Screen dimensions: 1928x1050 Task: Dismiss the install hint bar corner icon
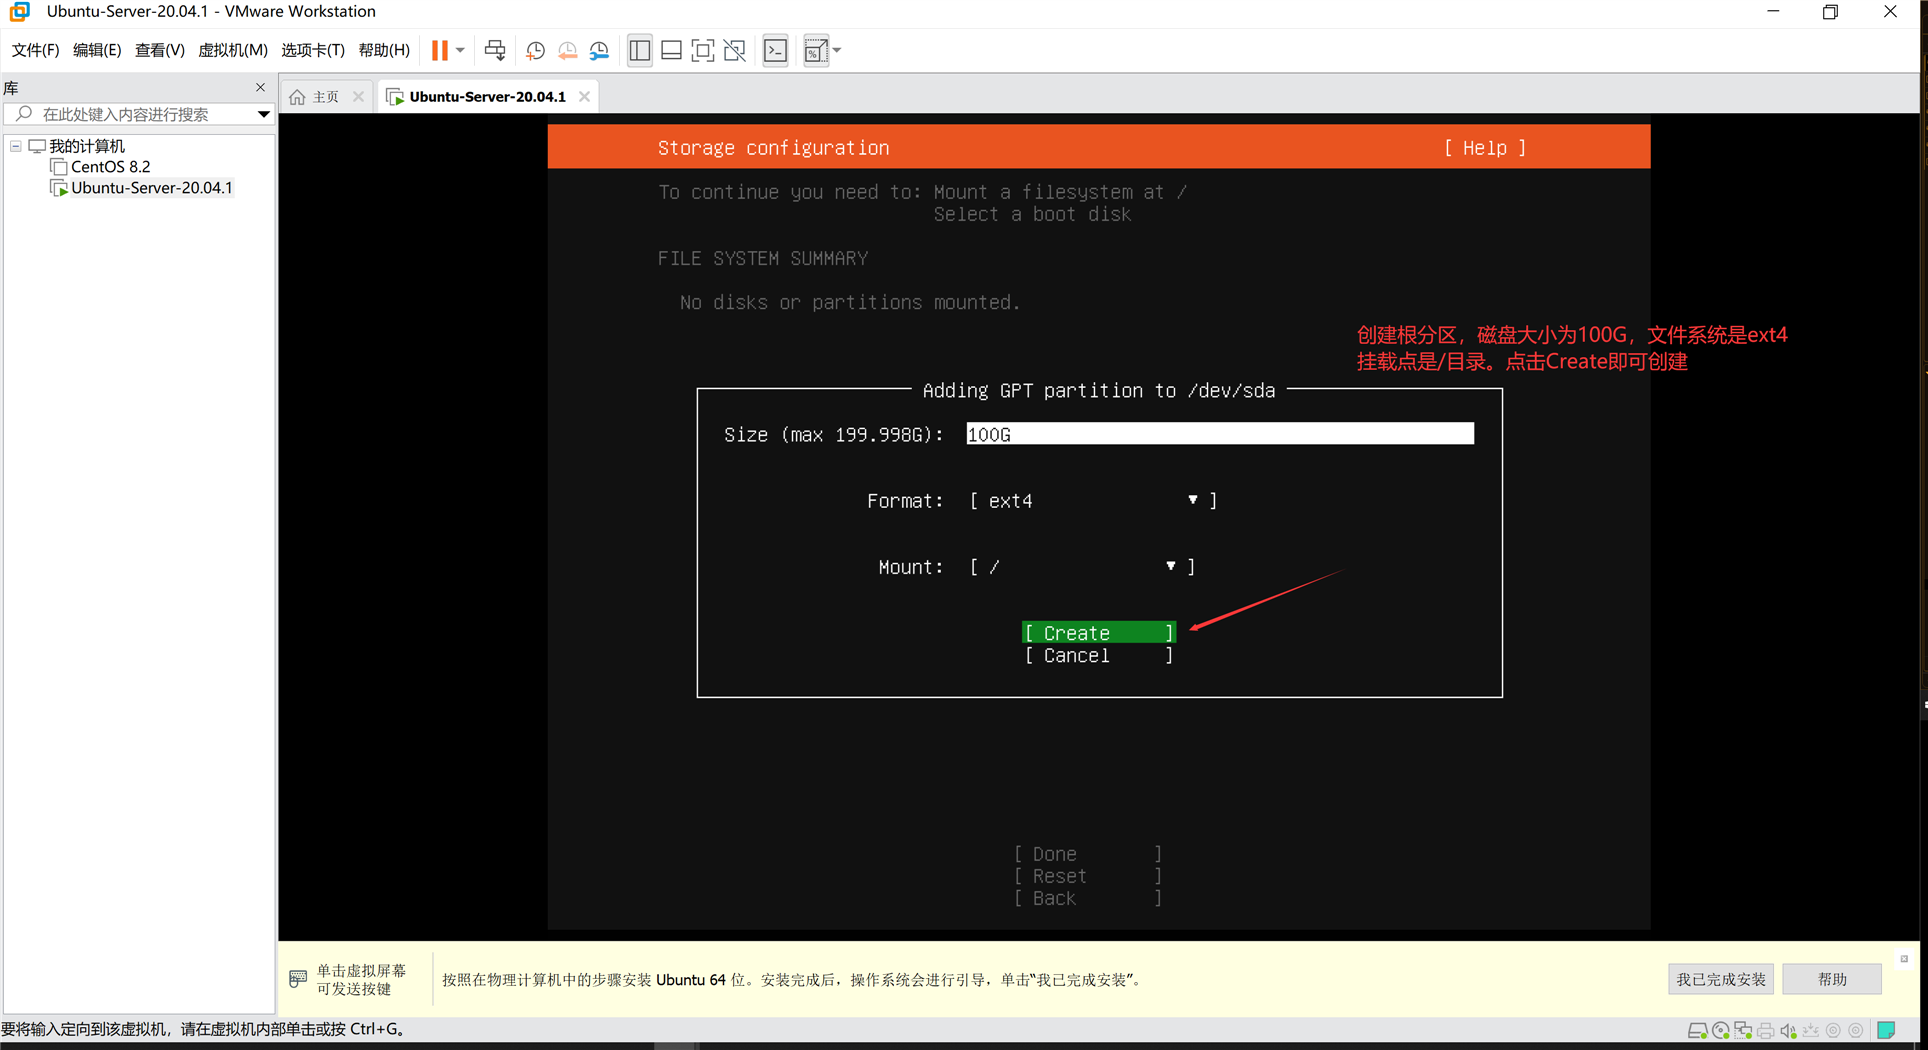click(1904, 959)
